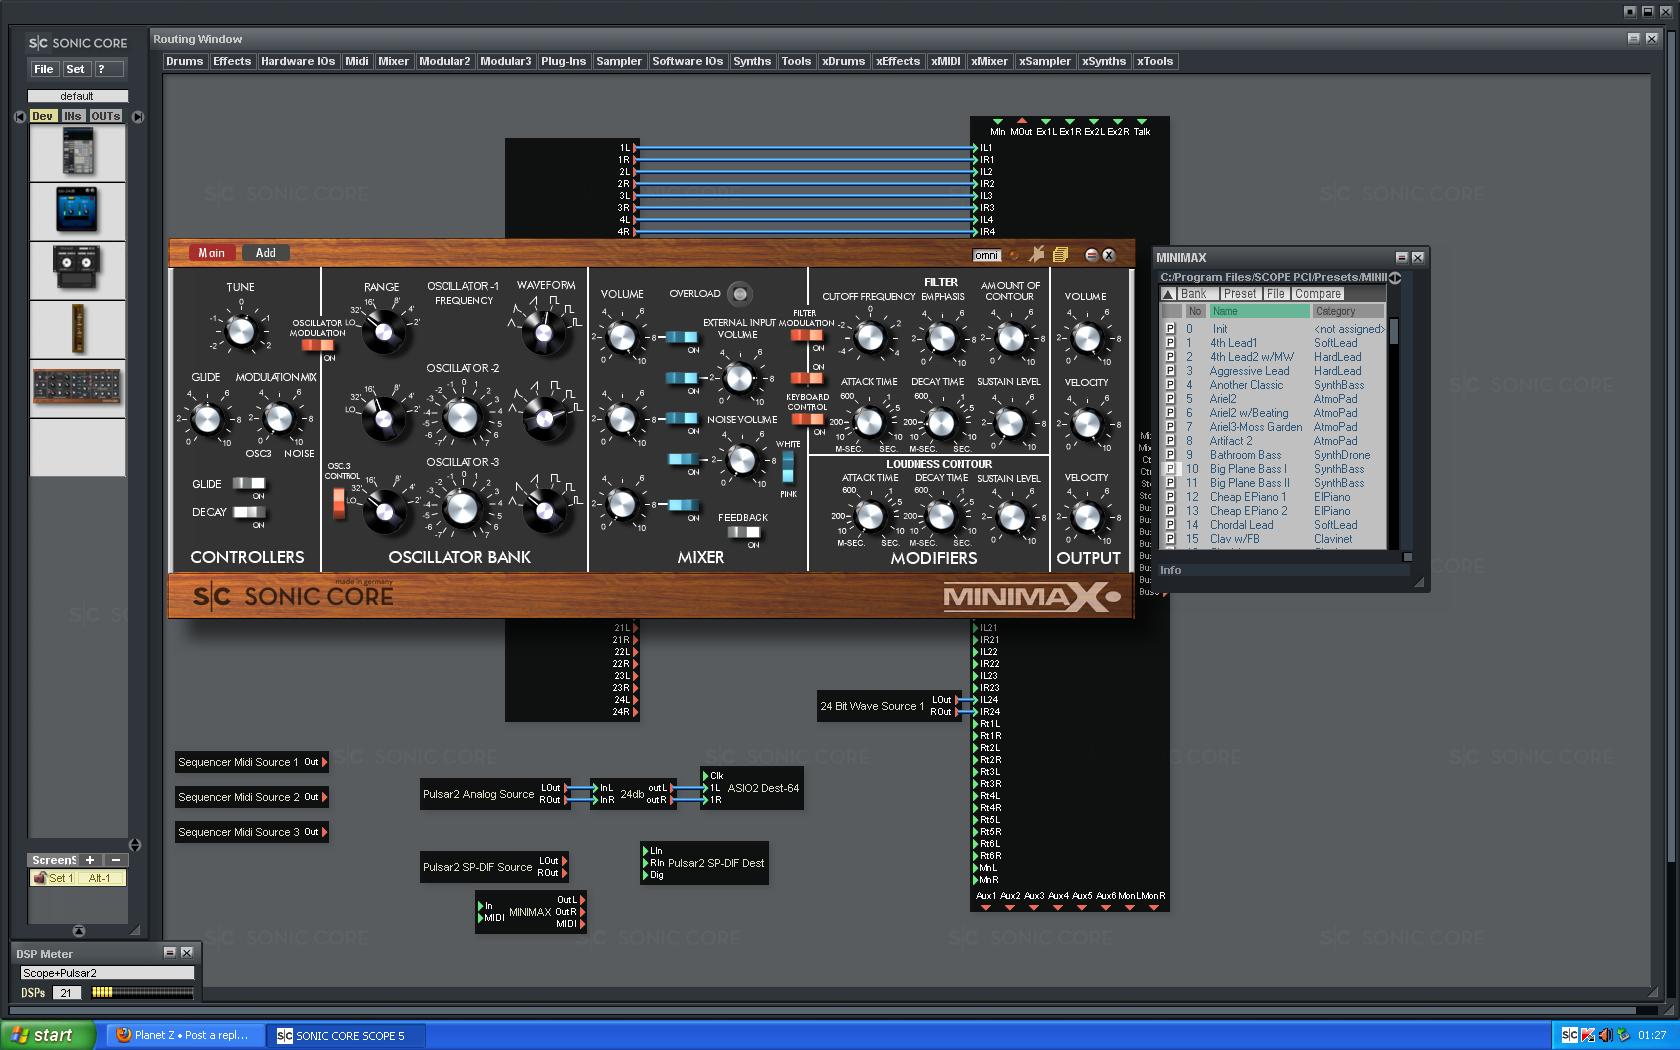This screenshot has height=1050, width=1680.
Task: Open the Hardware IOs menu
Action: pyautogui.click(x=298, y=61)
